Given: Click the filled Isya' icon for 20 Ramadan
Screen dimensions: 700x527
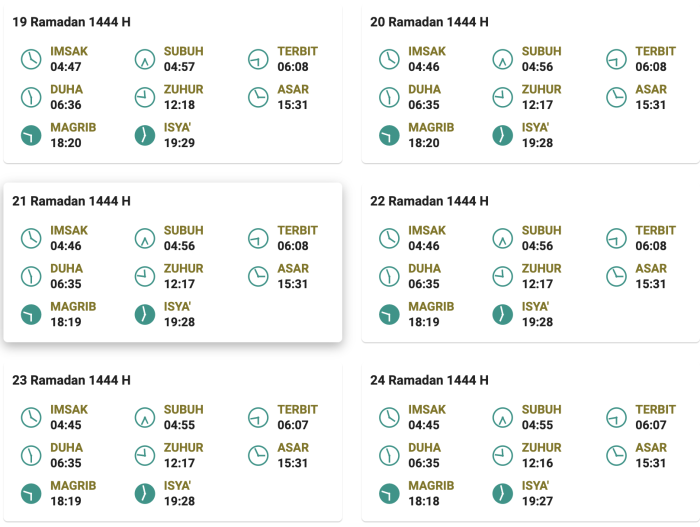Looking at the screenshot, I should click(502, 135).
